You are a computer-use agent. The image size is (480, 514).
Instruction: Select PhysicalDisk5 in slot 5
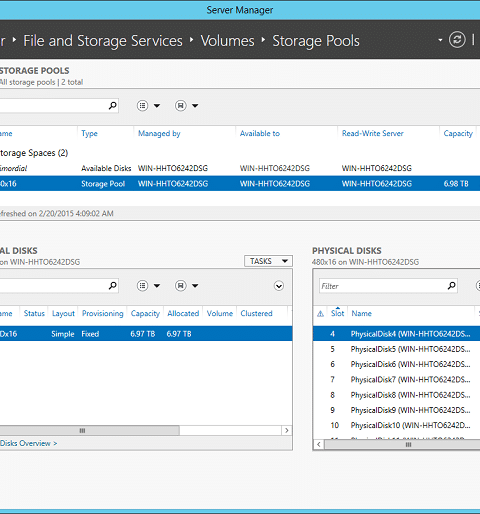[397, 349]
